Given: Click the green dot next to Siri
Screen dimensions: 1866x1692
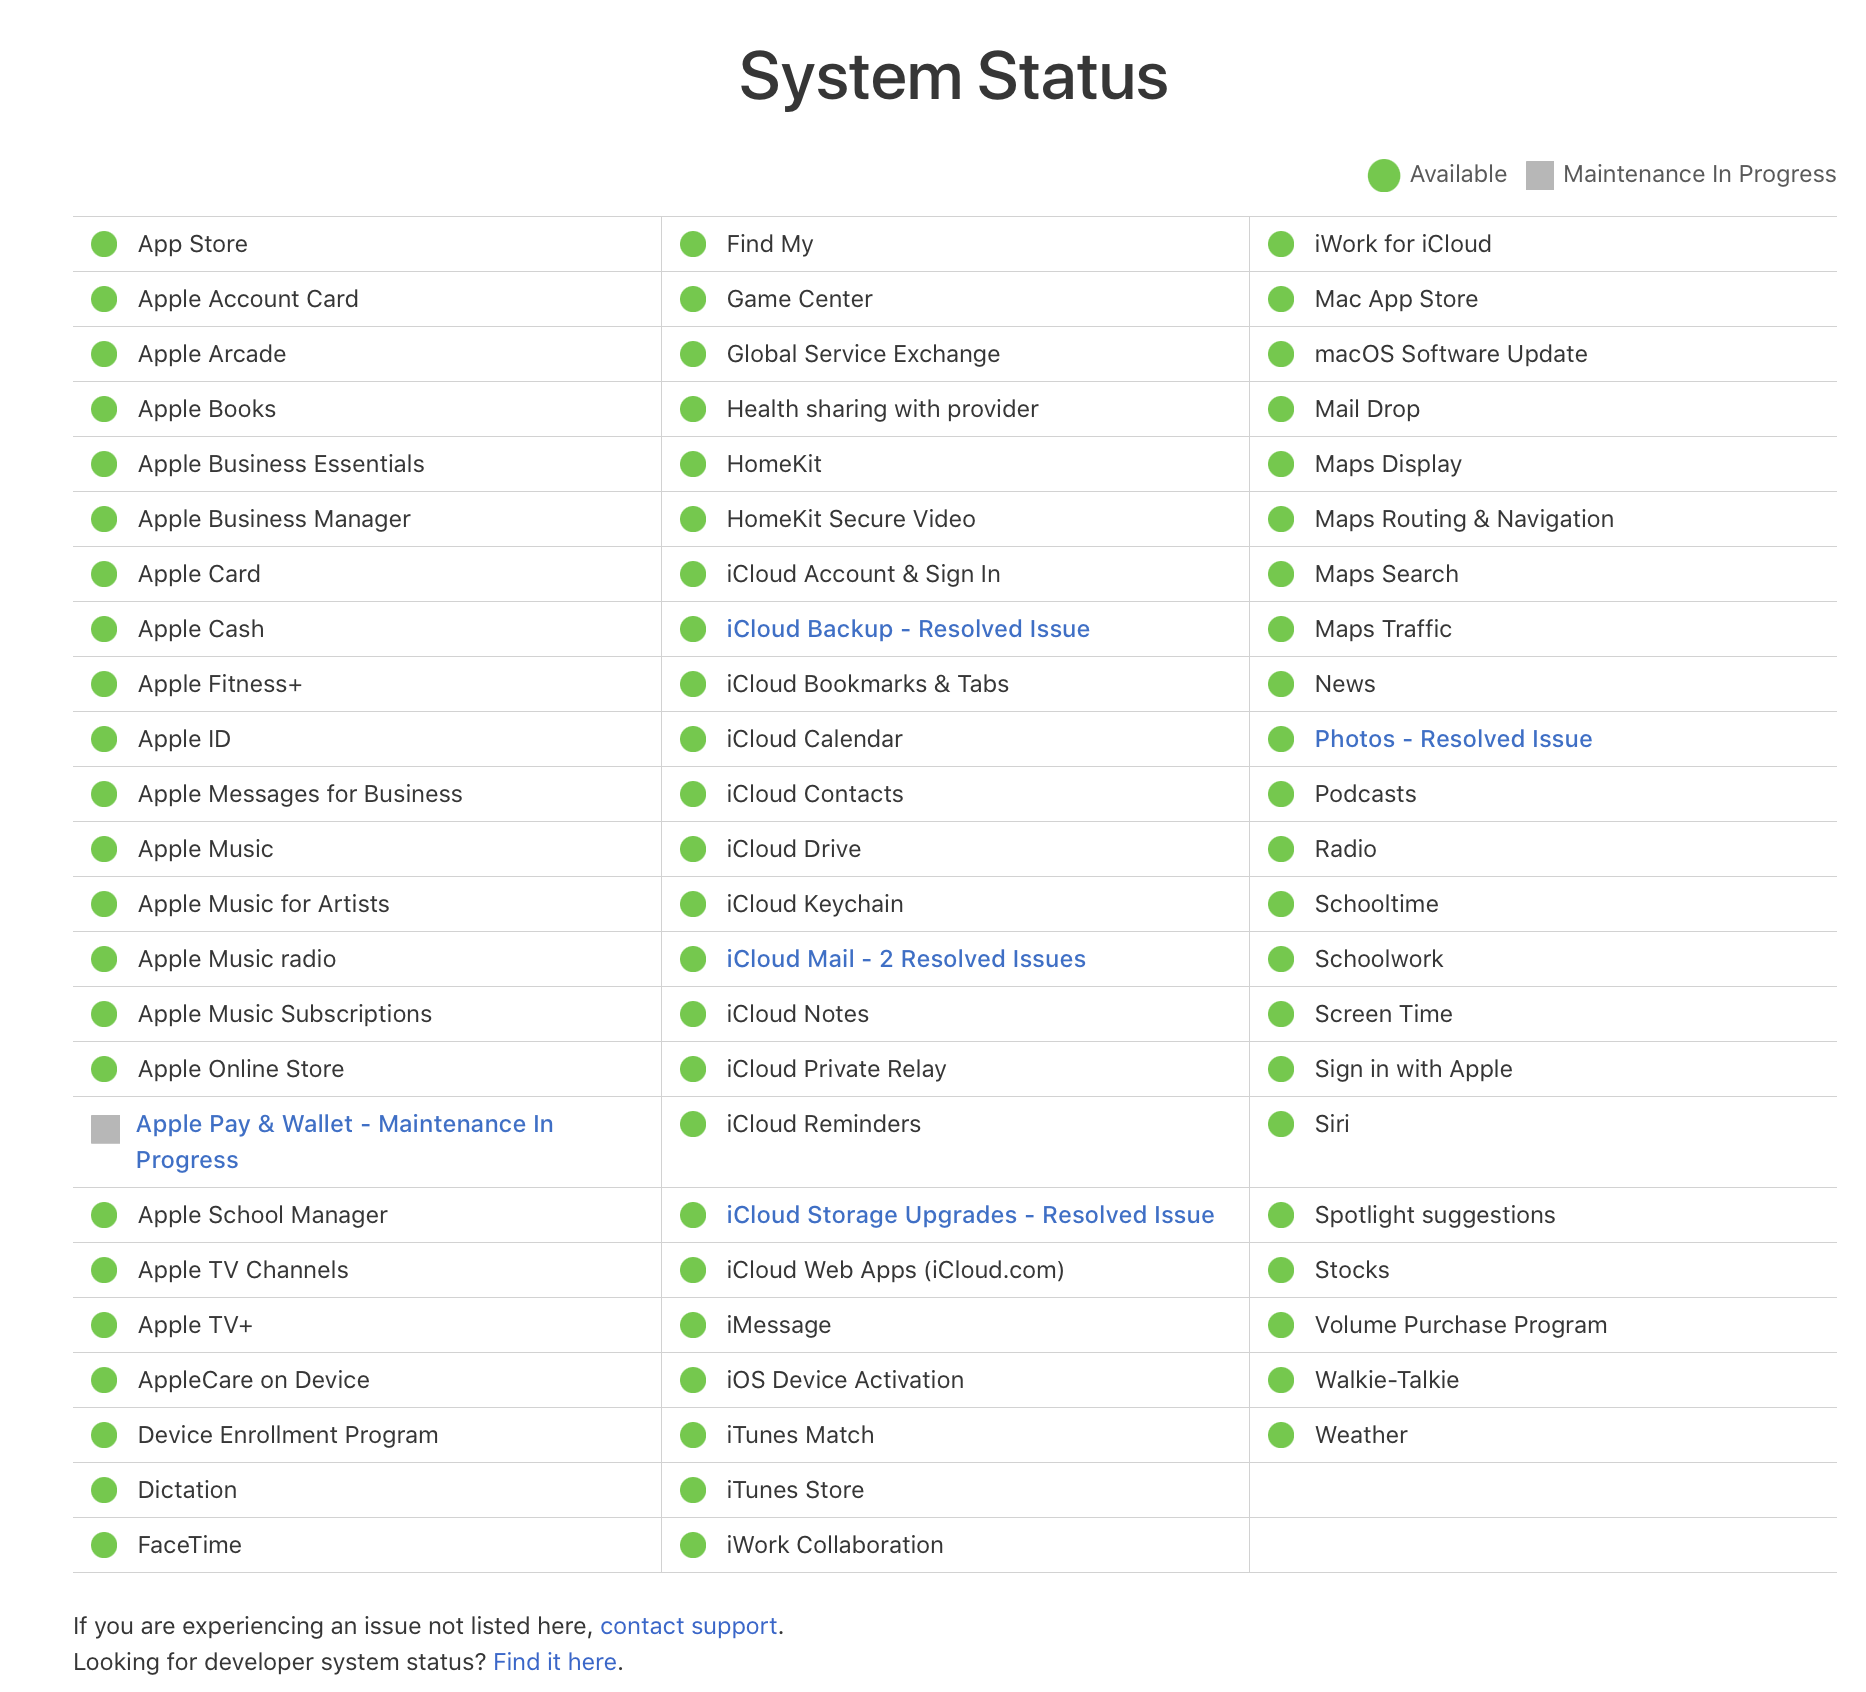Looking at the screenshot, I should (x=1281, y=1124).
